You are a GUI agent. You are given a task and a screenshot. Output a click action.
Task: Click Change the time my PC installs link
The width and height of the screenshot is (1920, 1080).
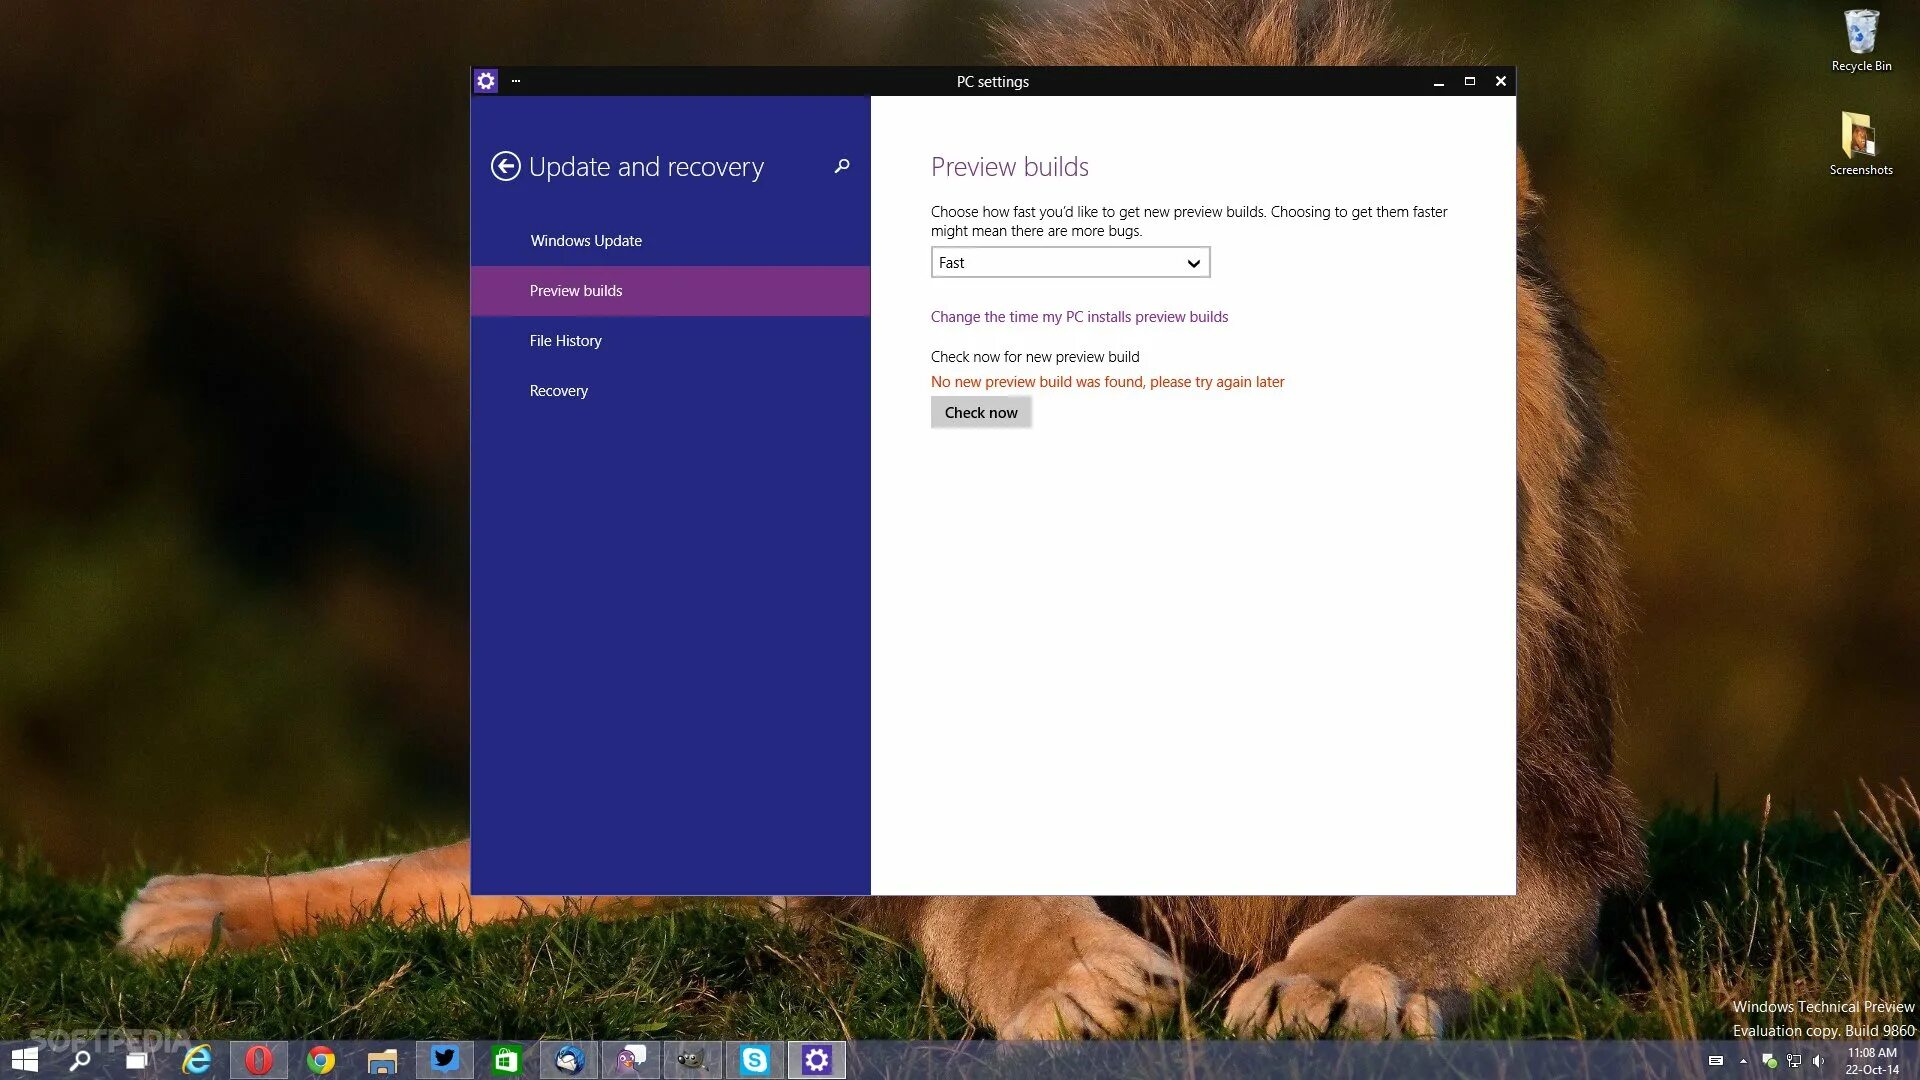pos(1079,317)
